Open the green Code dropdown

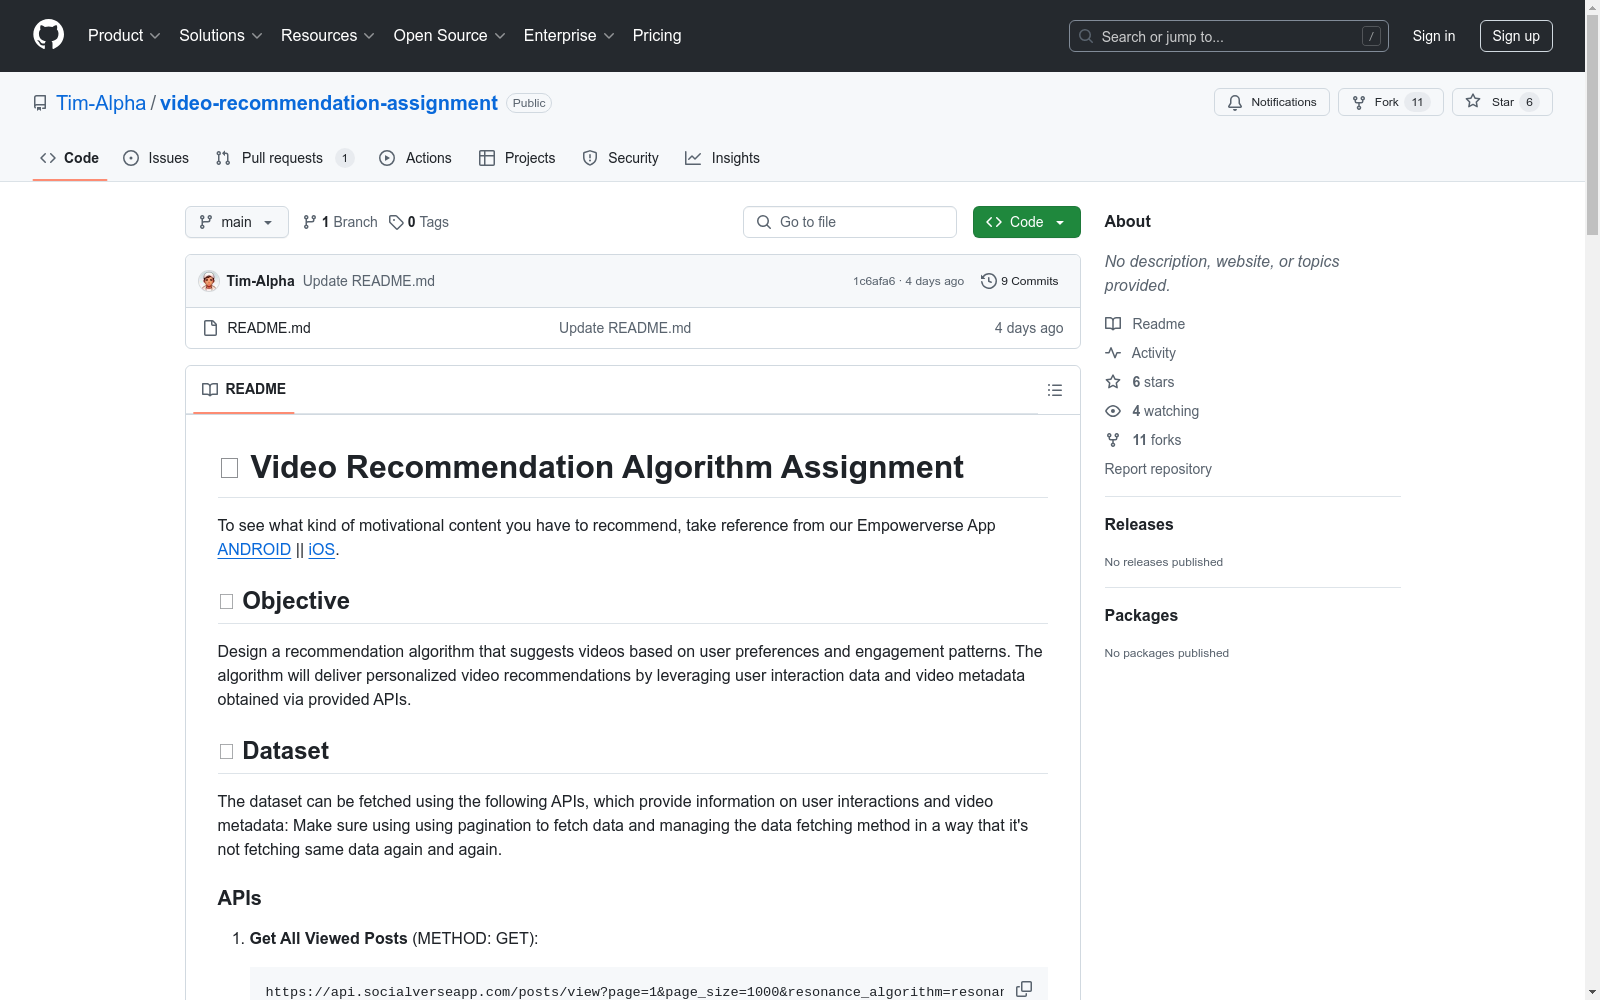1026,222
